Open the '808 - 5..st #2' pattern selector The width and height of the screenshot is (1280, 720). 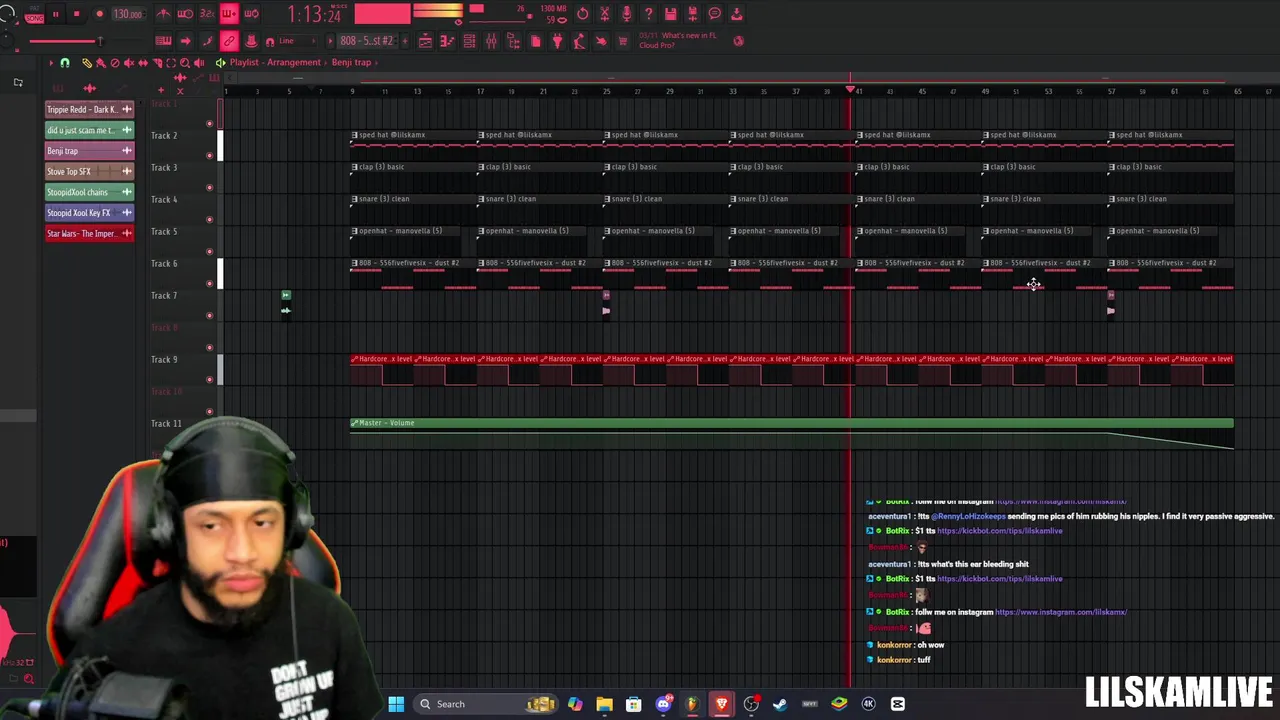click(x=367, y=41)
